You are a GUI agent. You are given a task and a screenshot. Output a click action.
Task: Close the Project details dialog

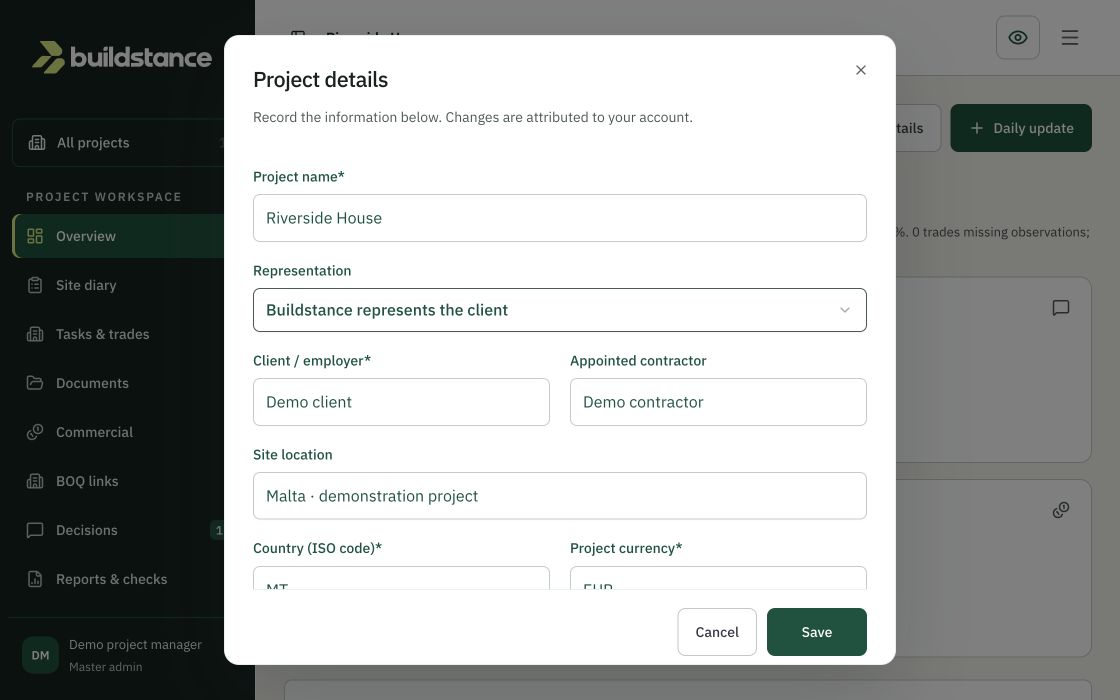coord(861,70)
